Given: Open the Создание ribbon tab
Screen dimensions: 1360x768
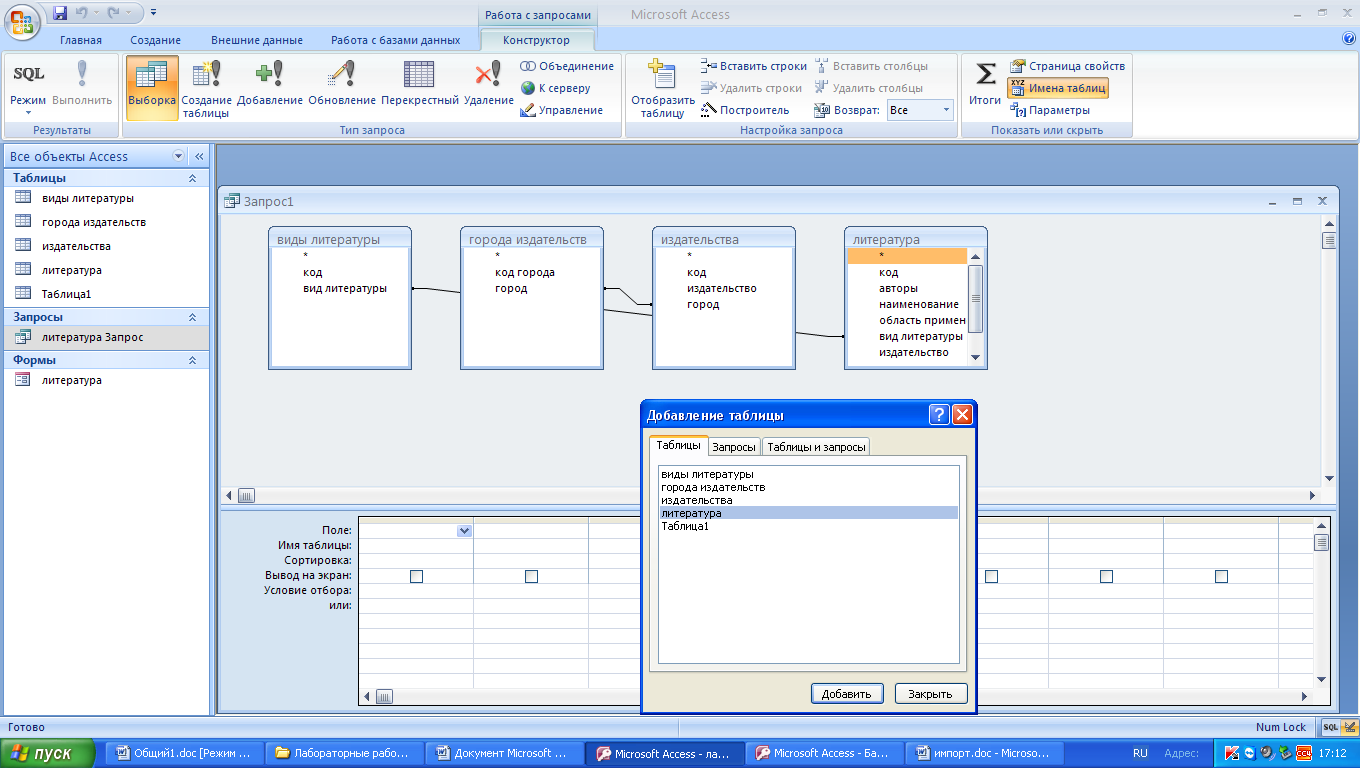Looking at the screenshot, I should point(155,40).
